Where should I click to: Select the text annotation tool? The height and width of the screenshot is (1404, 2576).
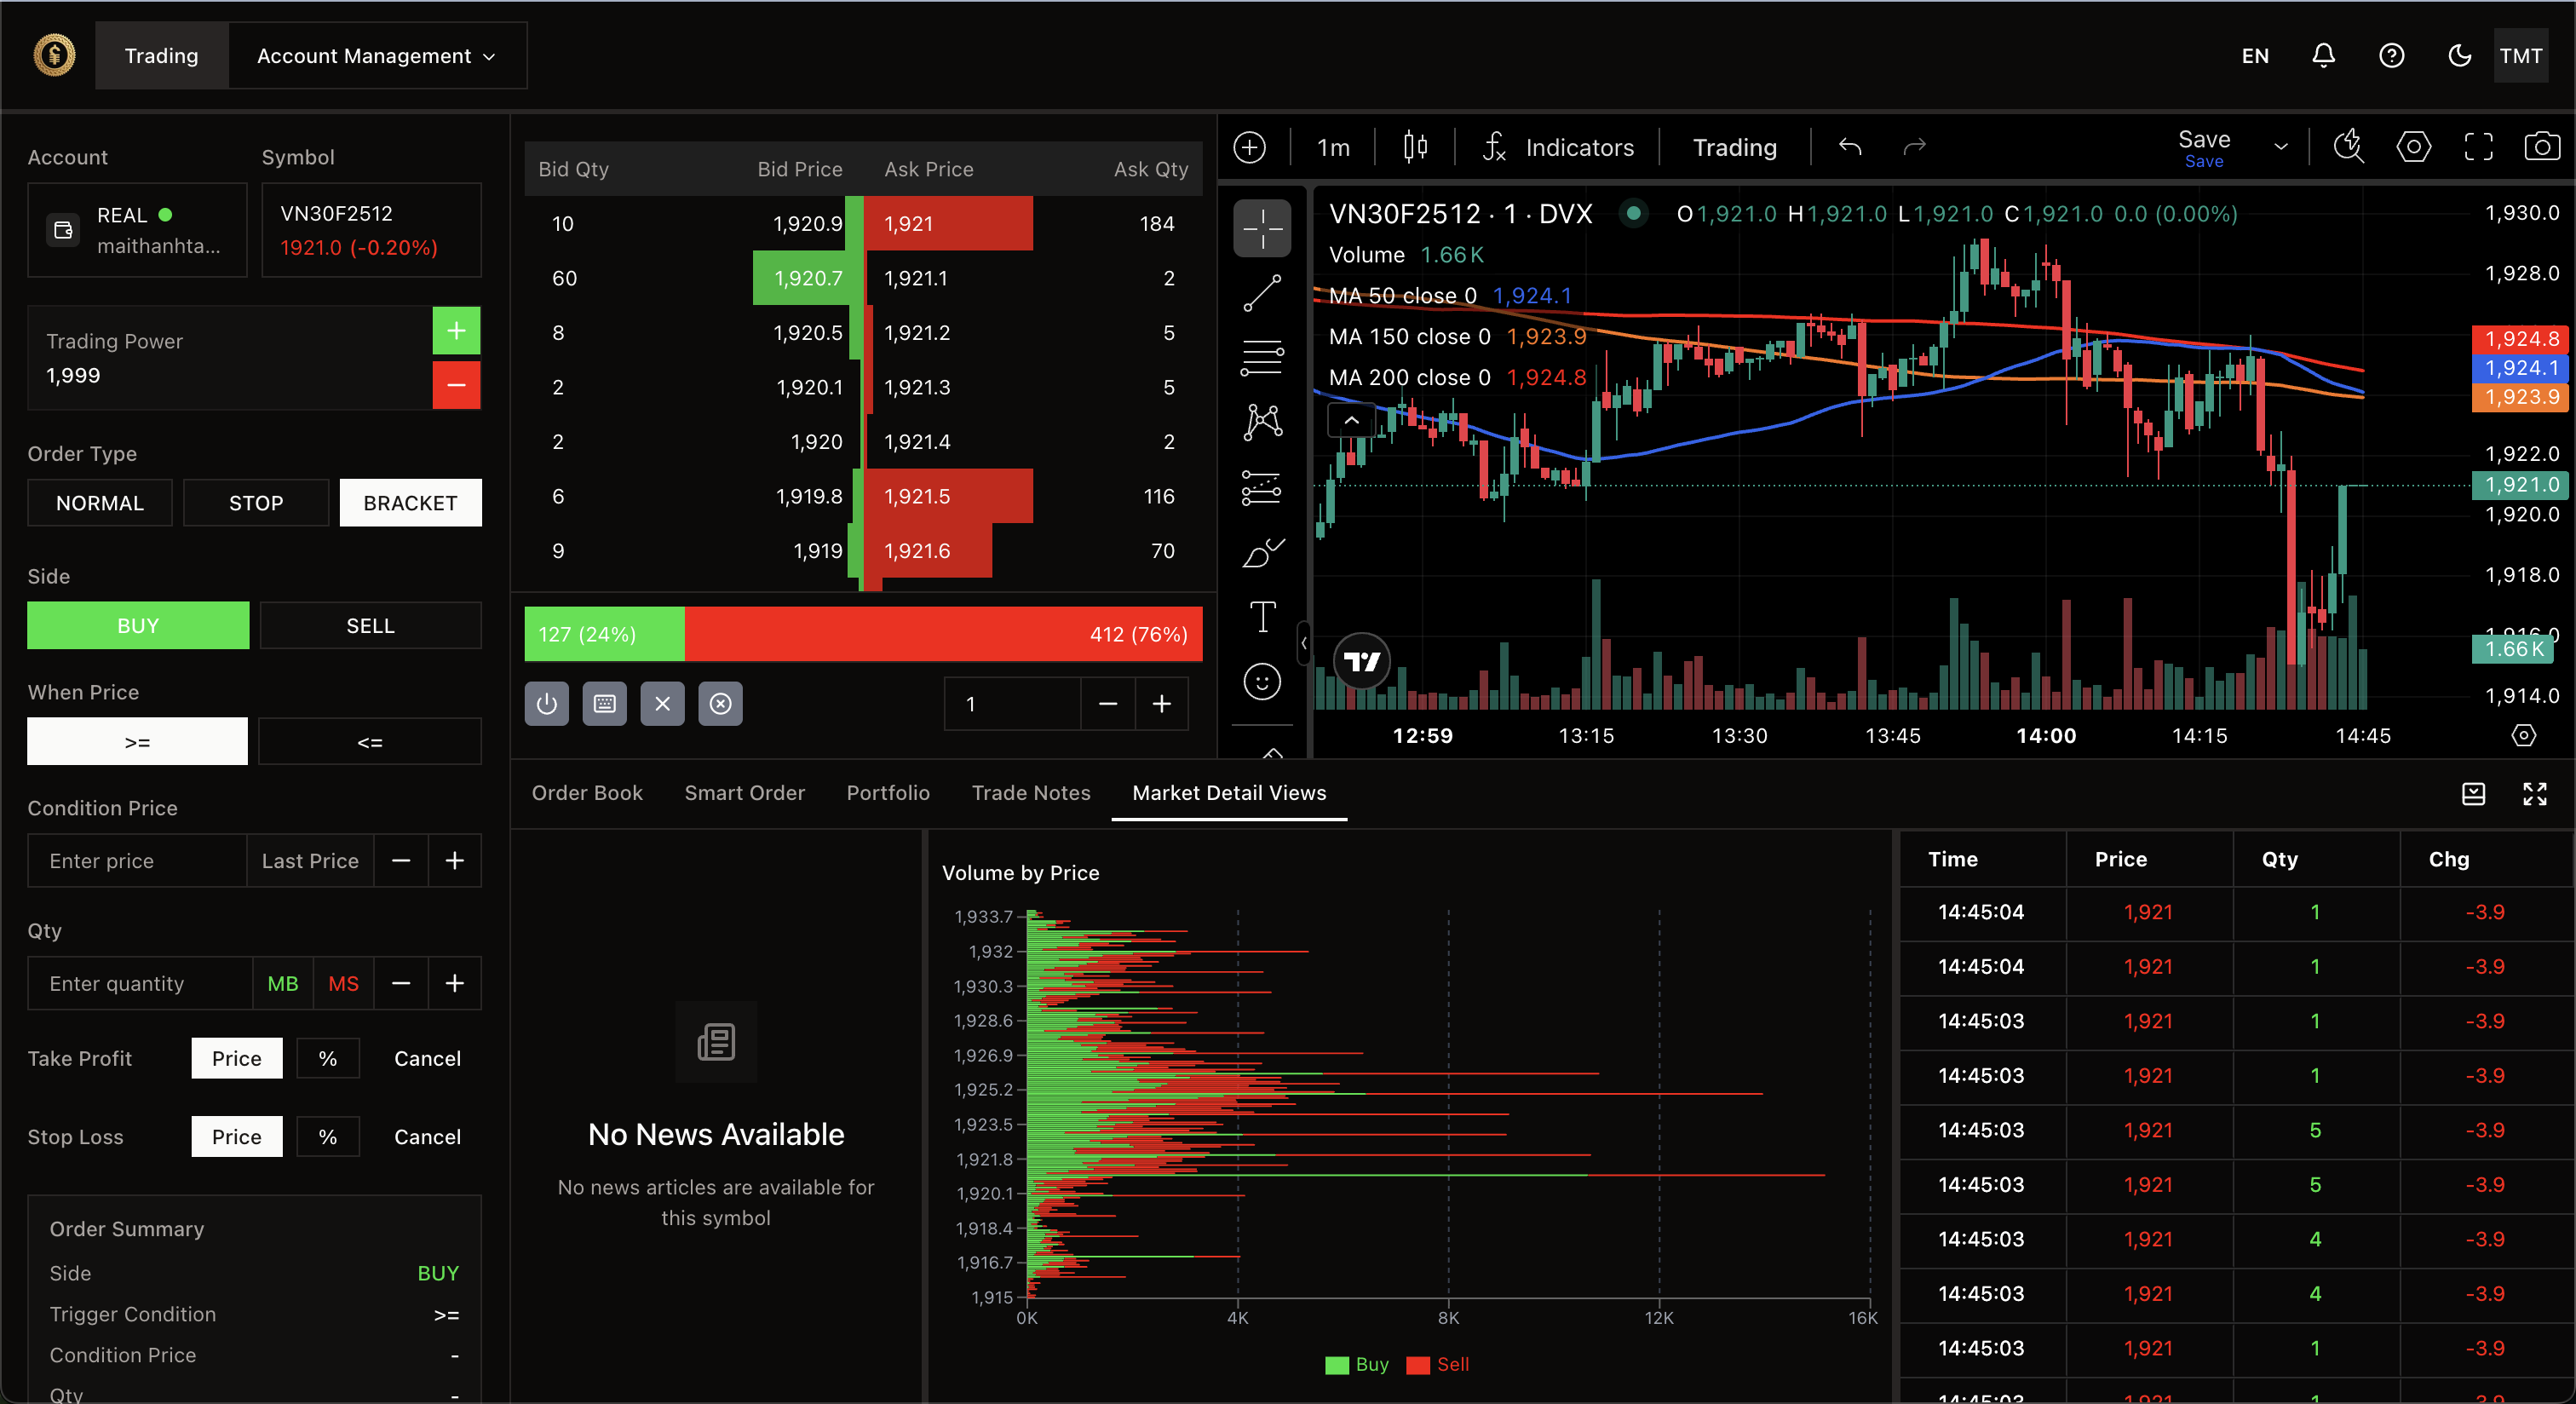point(1262,616)
